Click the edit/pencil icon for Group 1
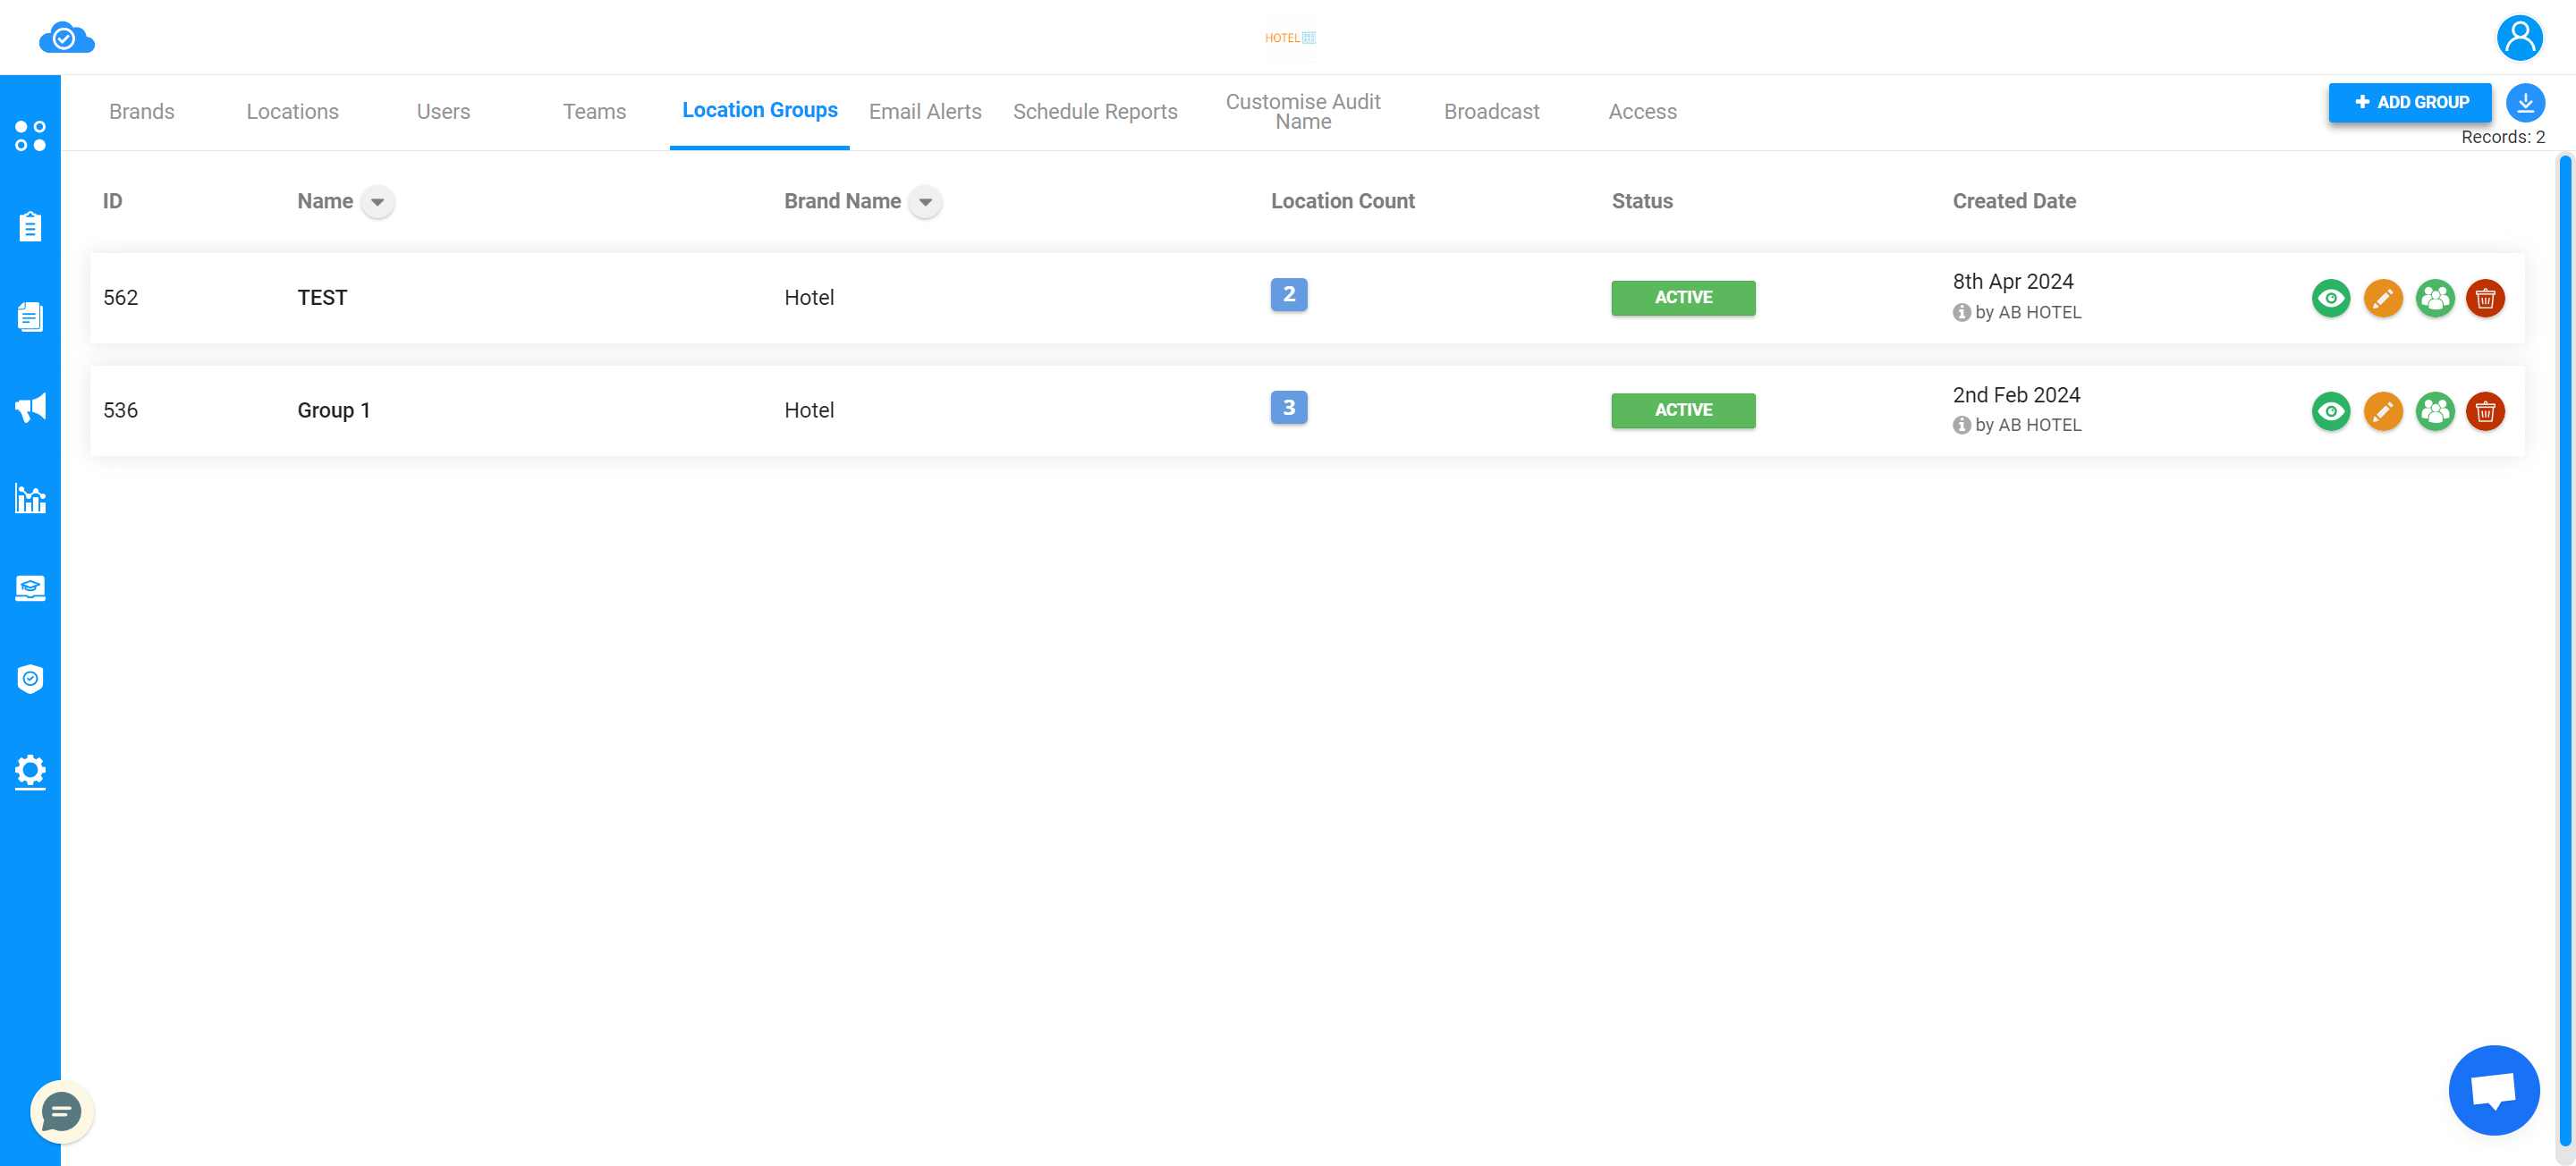 pos(2382,409)
